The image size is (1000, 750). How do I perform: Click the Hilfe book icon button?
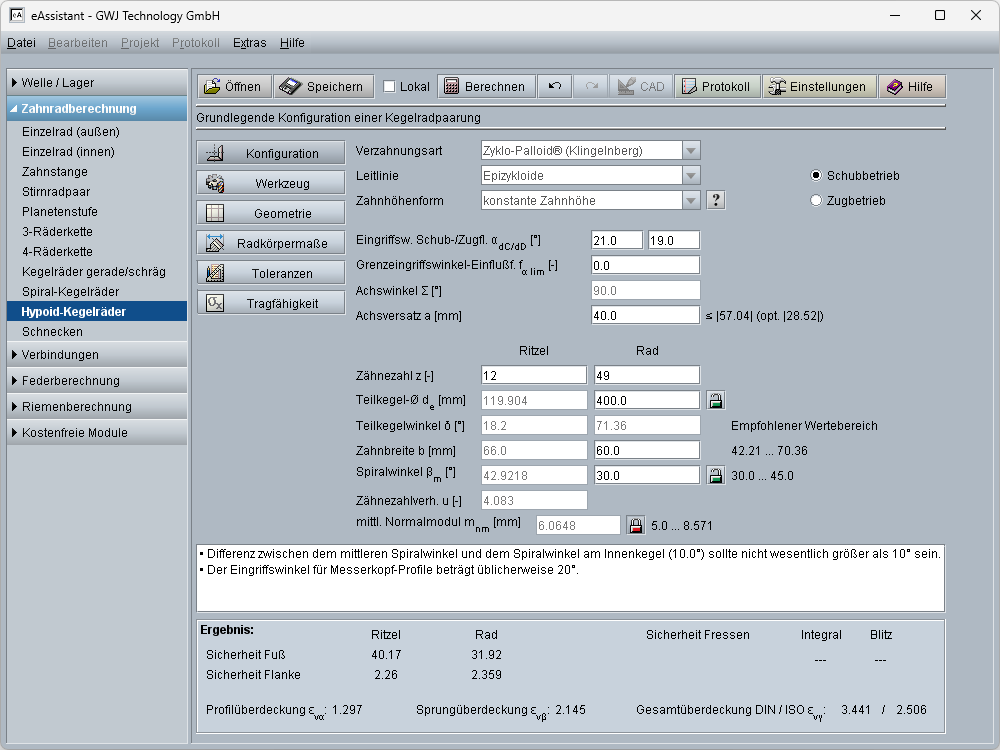pyautogui.click(x=911, y=87)
